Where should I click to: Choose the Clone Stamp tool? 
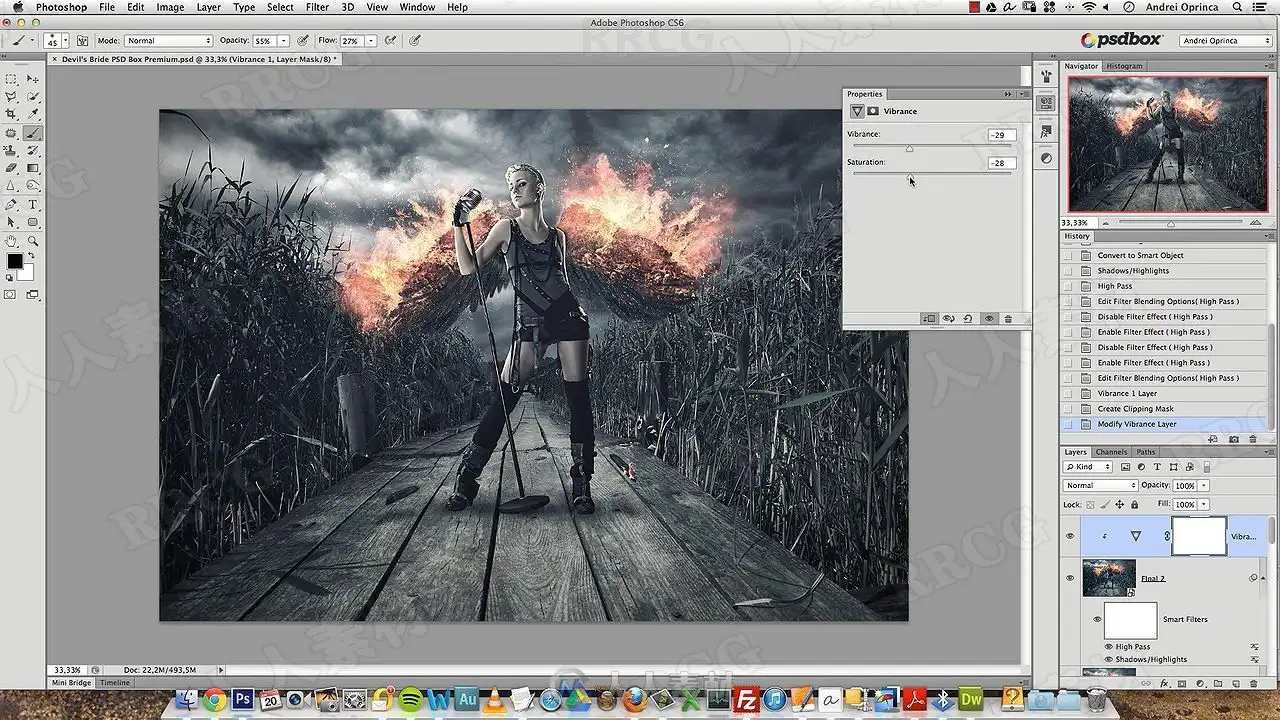tap(11, 151)
